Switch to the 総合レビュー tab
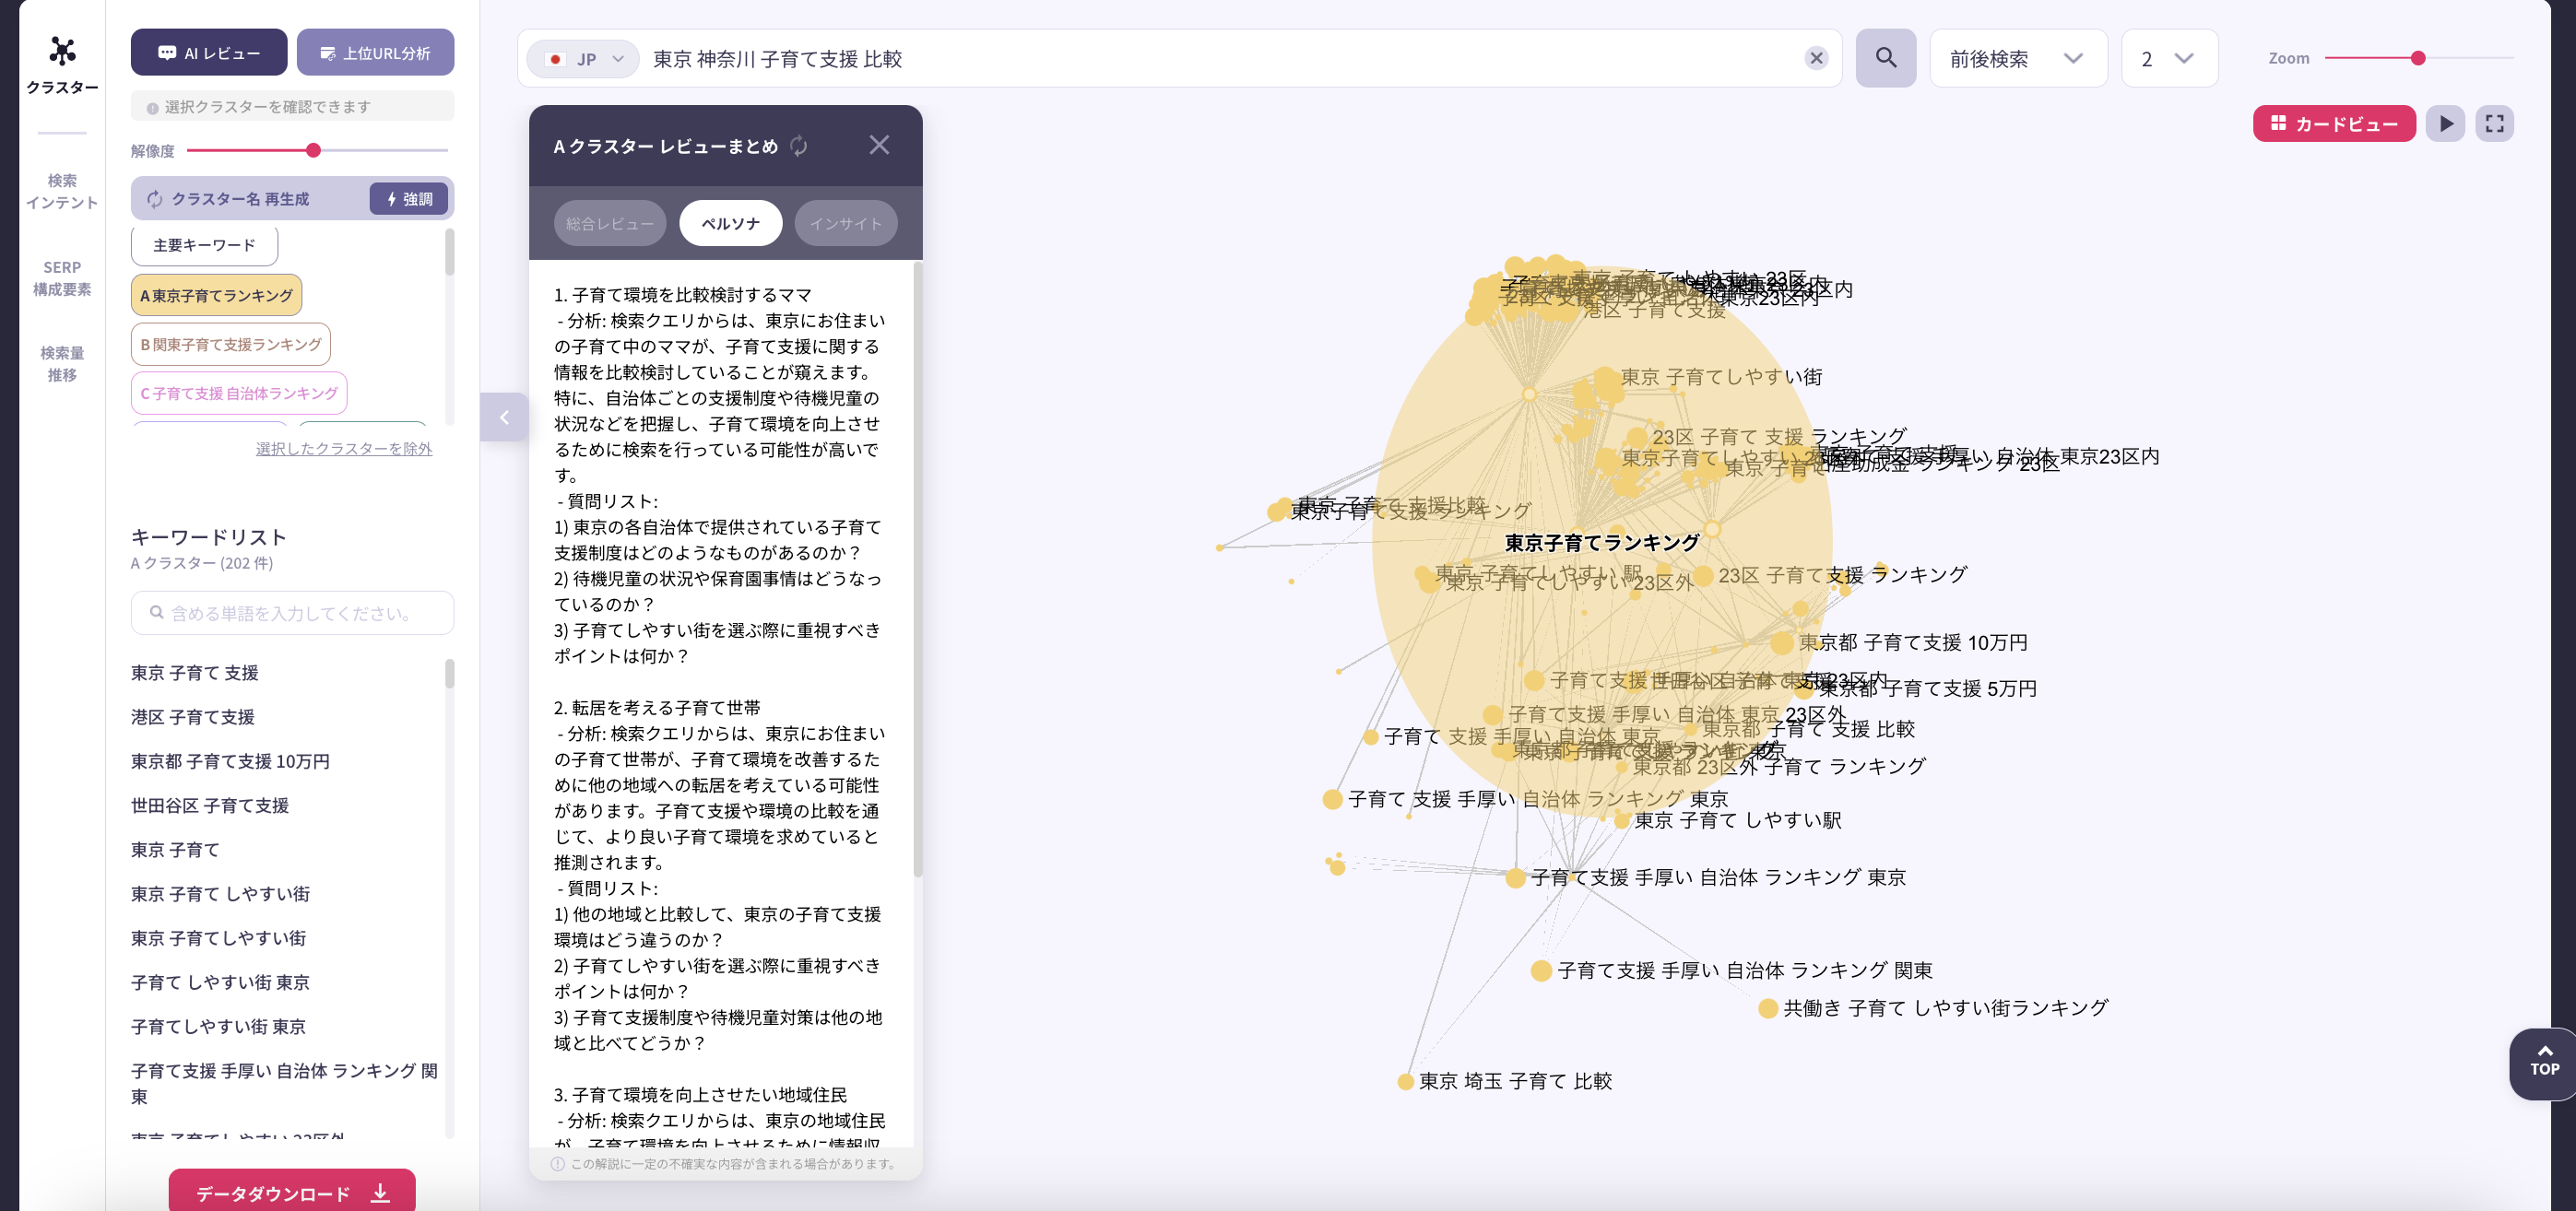The image size is (2576, 1211). pos(609,223)
